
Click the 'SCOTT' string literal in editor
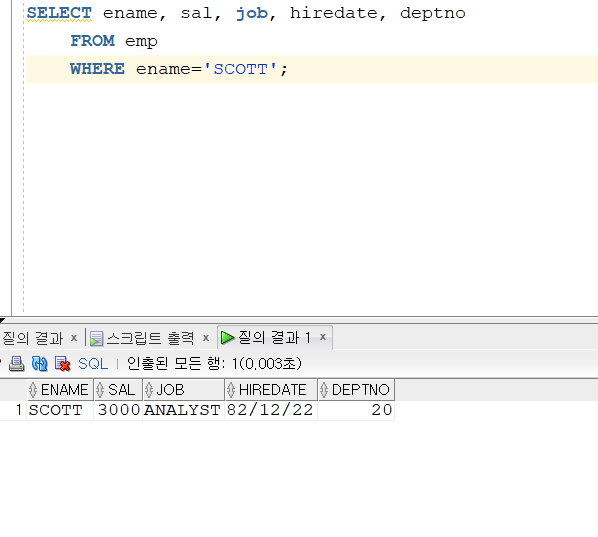pyautogui.click(x=241, y=69)
